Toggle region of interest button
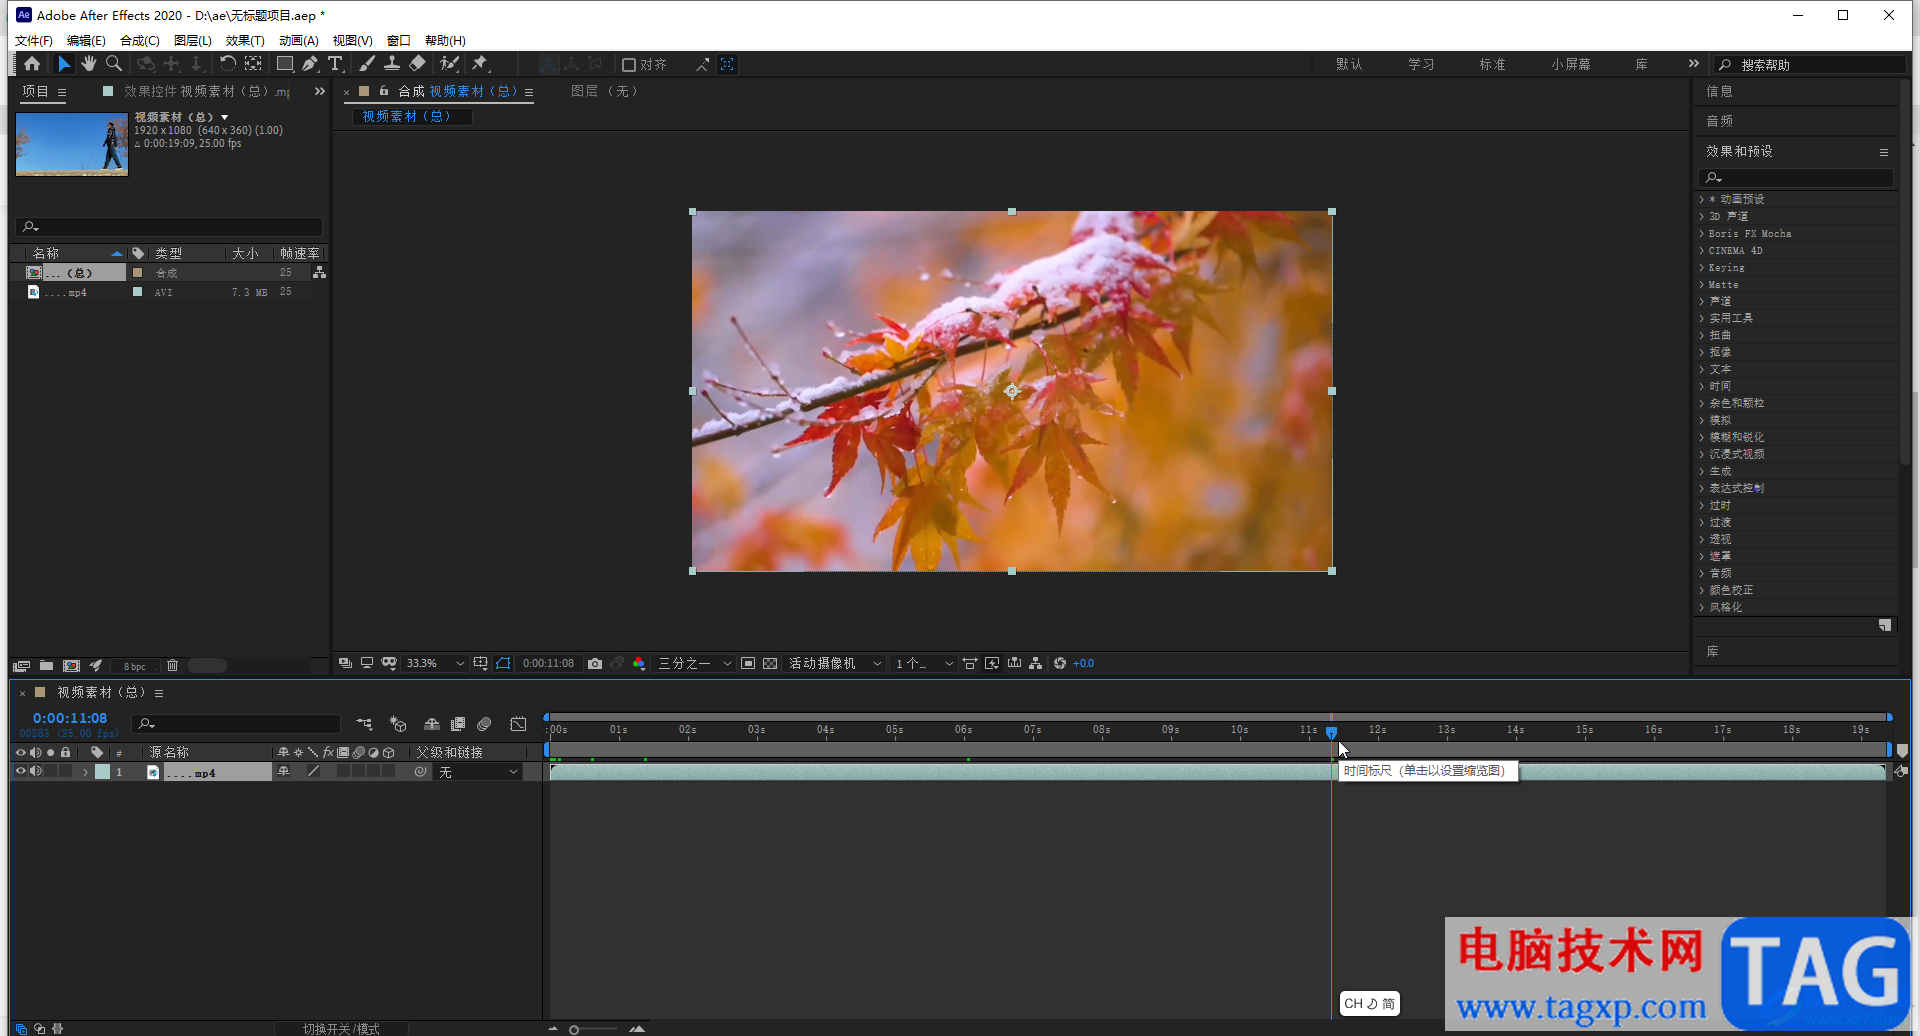The height and width of the screenshot is (1036, 1920). tap(748, 663)
